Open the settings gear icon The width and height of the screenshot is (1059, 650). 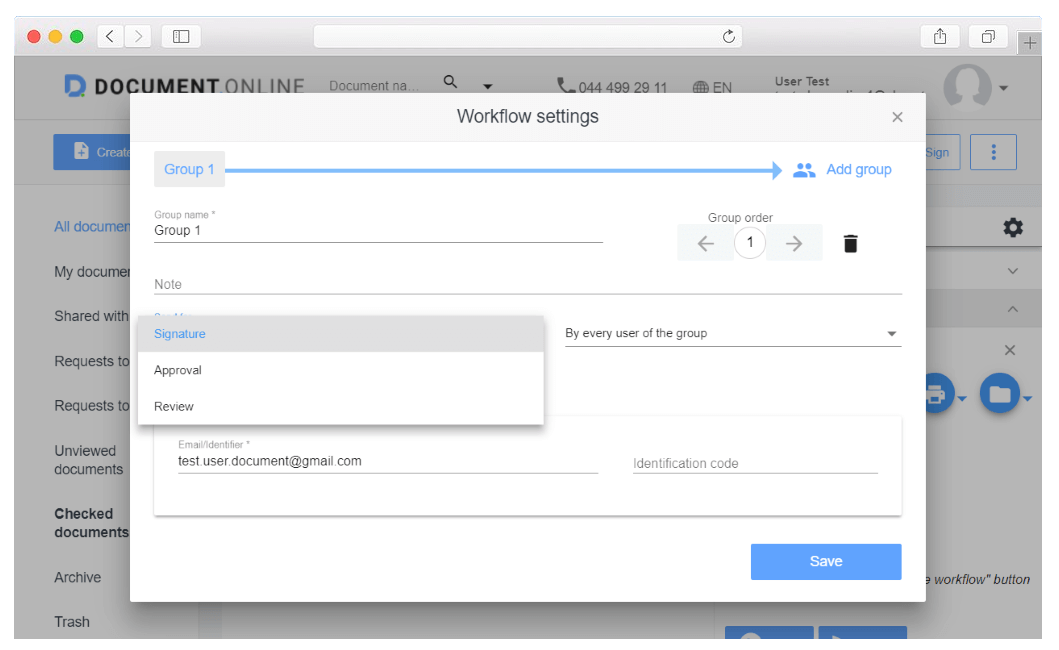point(1012,228)
